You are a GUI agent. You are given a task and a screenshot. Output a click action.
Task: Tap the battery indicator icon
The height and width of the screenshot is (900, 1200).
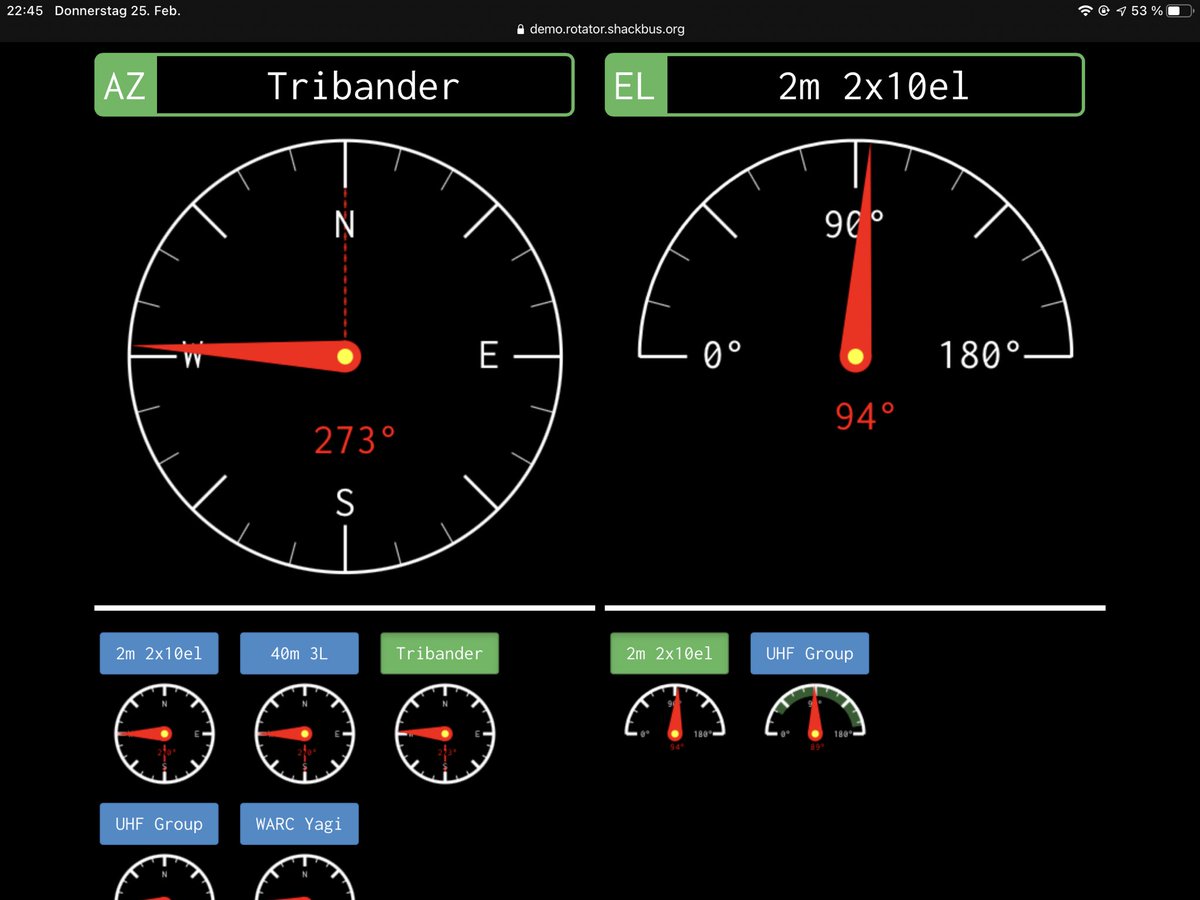tap(1180, 10)
